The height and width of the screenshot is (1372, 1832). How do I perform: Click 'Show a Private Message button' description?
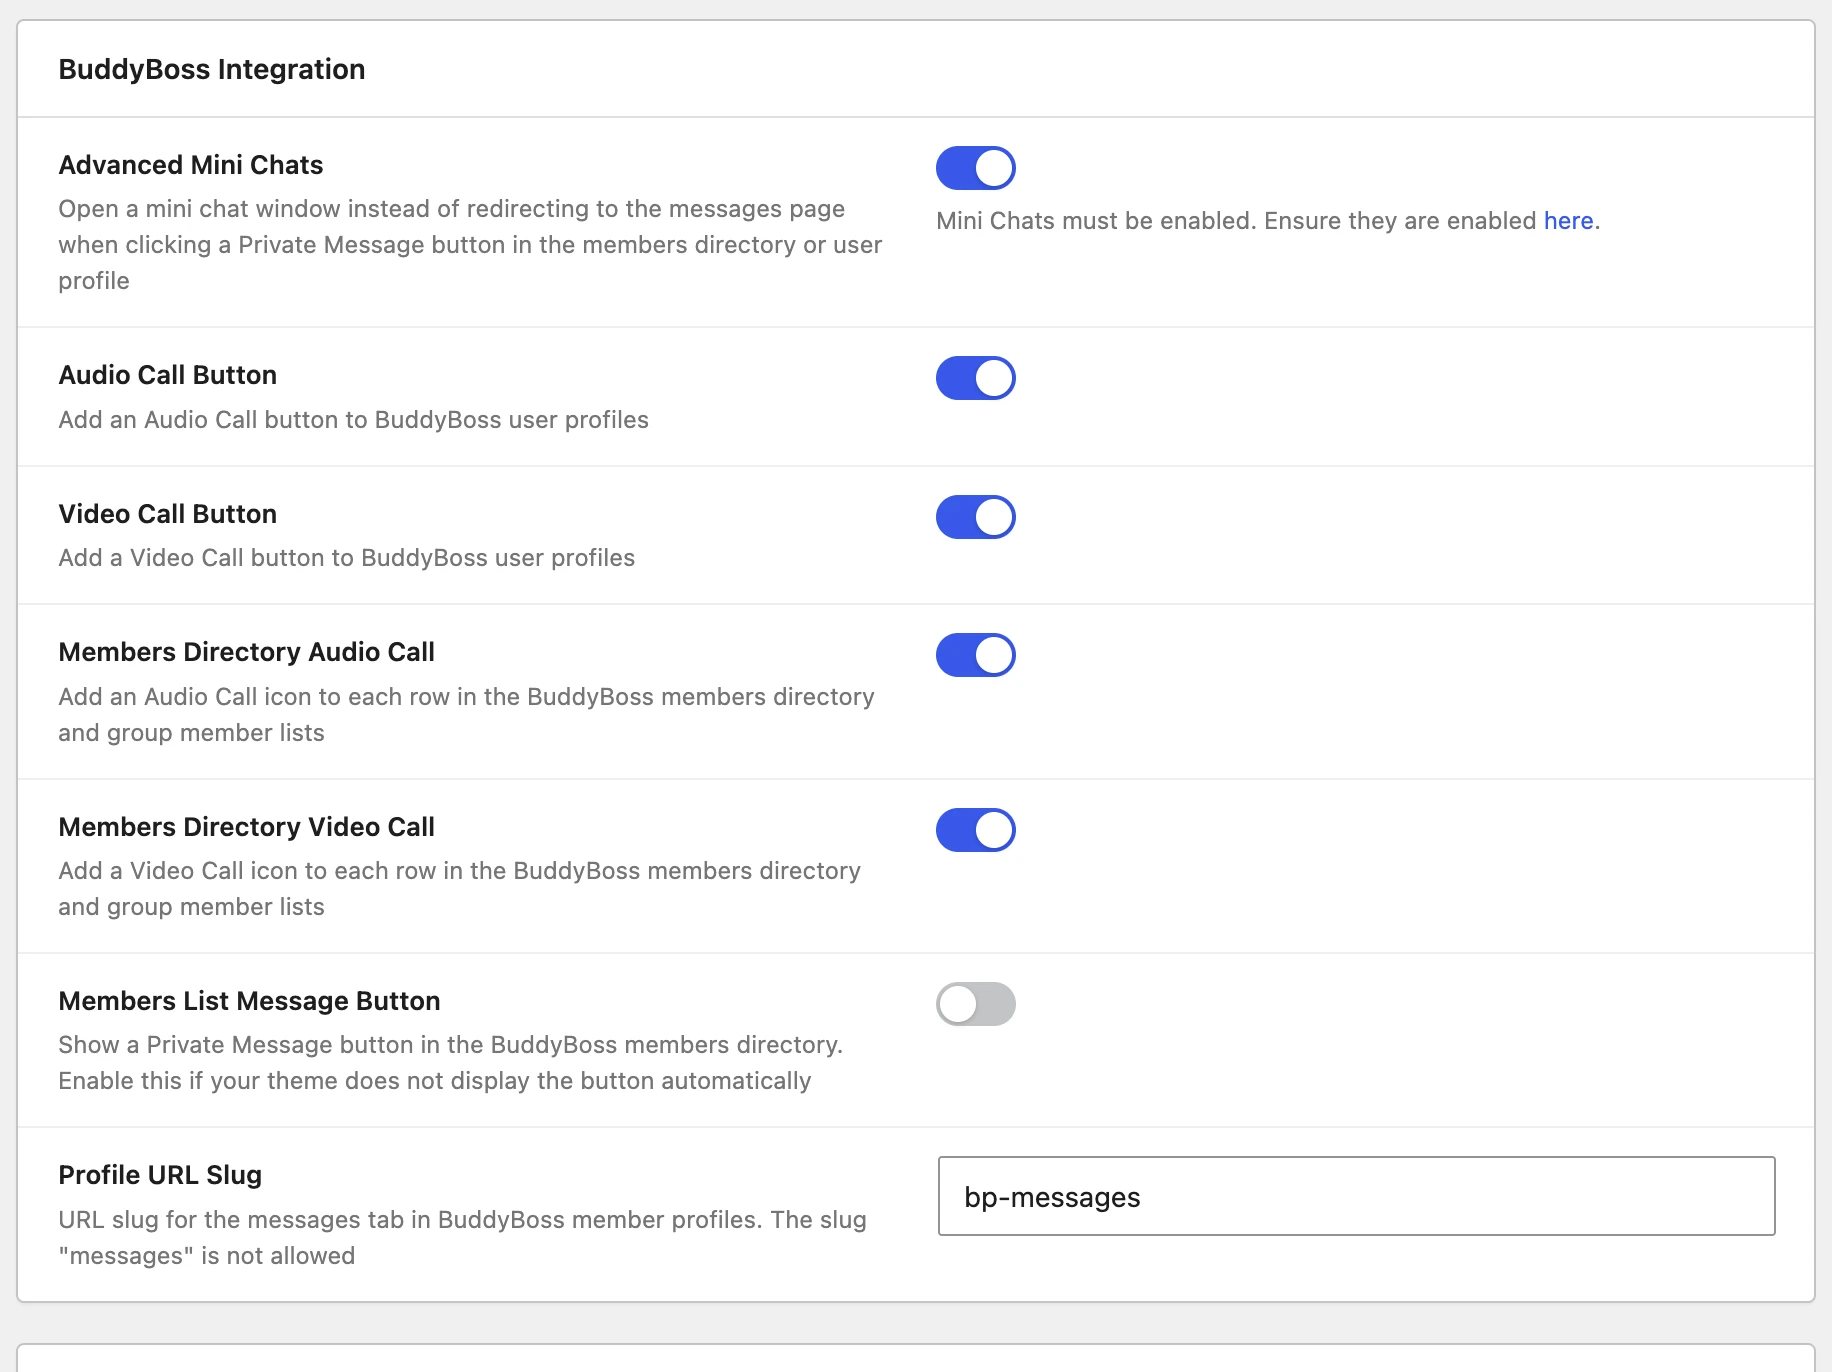pos(451,1063)
